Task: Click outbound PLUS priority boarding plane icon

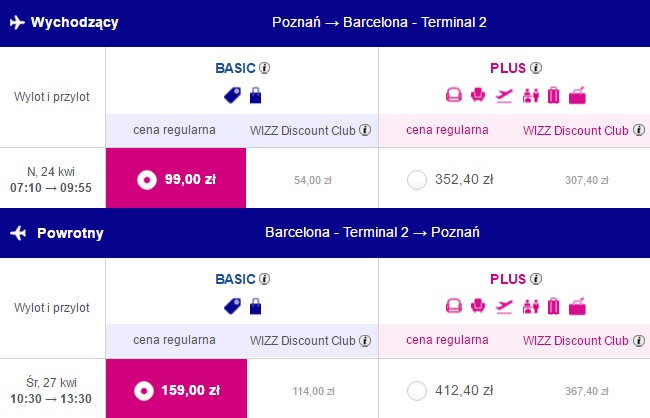Action: tap(504, 96)
